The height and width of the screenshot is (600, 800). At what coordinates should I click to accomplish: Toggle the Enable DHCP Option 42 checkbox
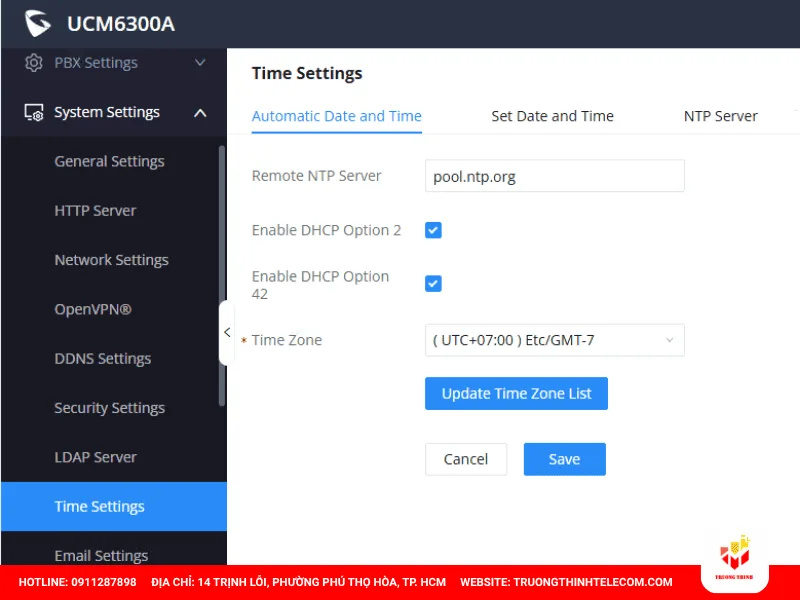(433, 284)
